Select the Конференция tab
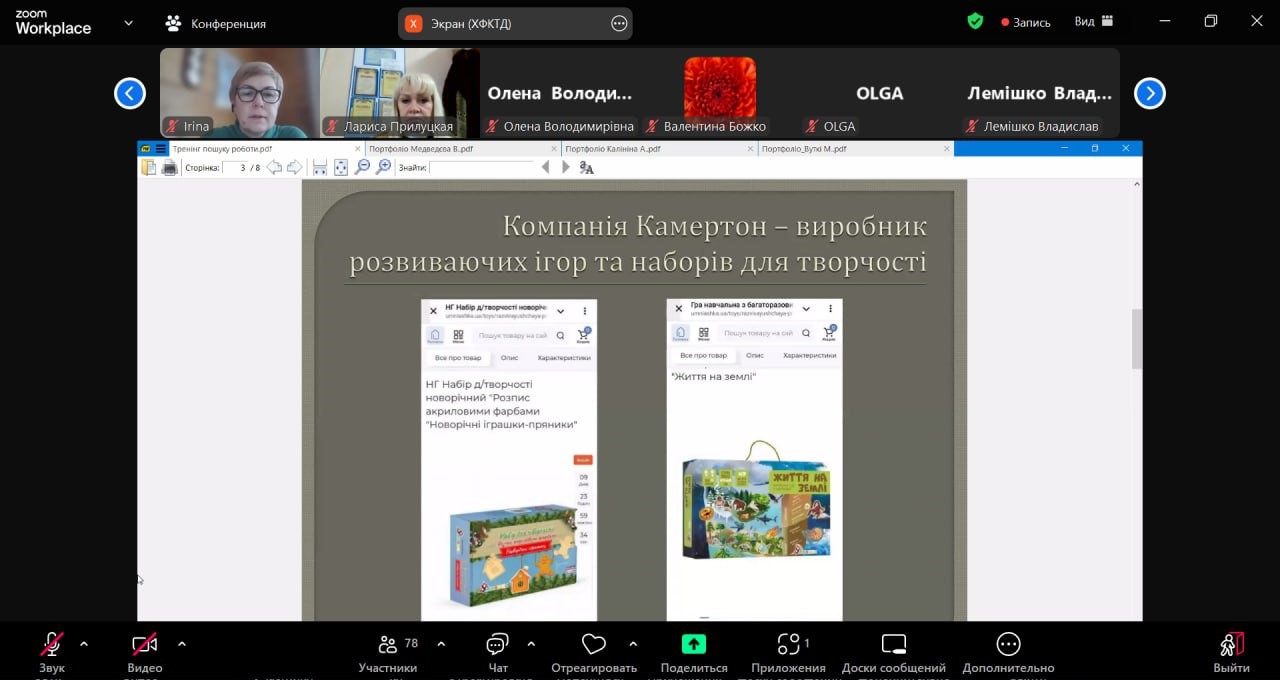The height and width of the screenshot is (680, 1280). pyautogui.click(x=215, y=23)
